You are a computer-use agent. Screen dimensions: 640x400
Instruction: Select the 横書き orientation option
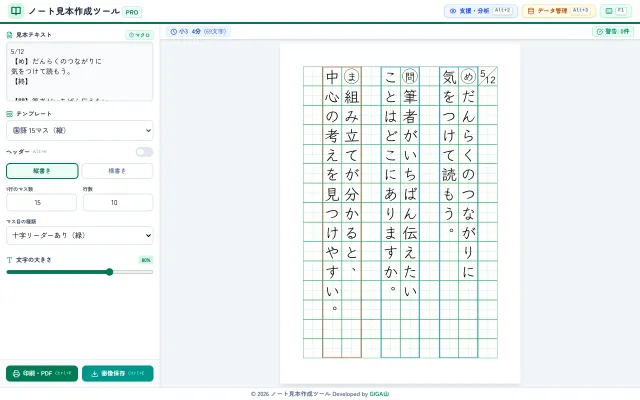point(118,171)
